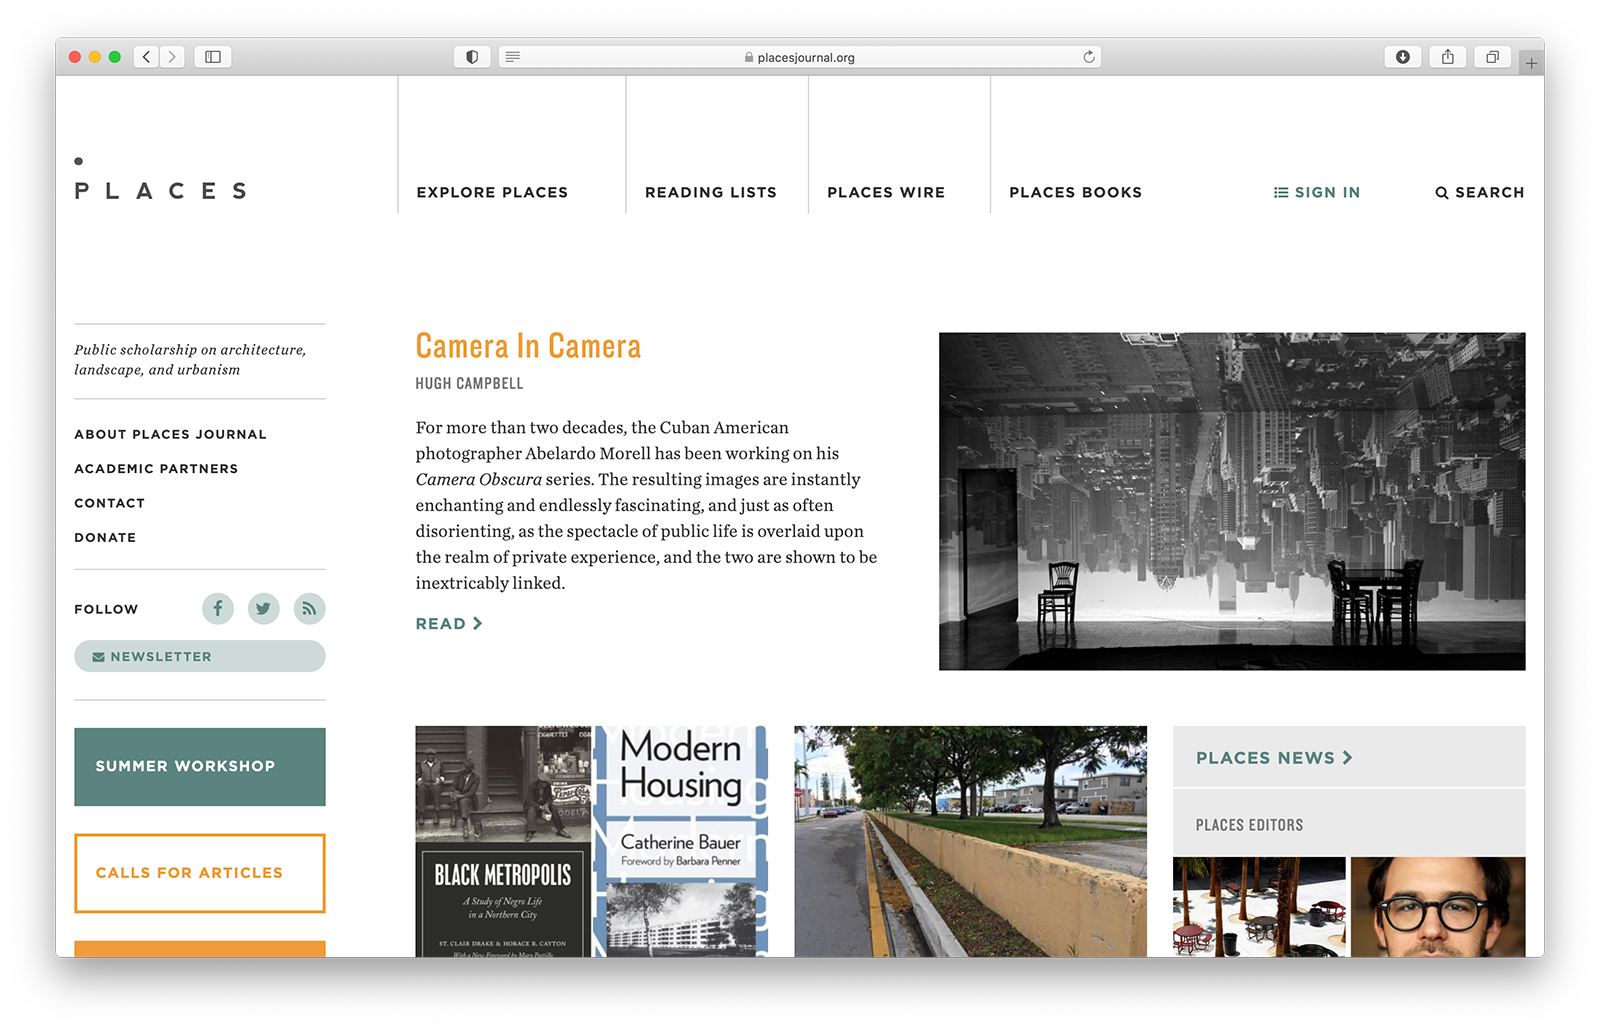Open the Places Books section

(x=1075, y=192)
